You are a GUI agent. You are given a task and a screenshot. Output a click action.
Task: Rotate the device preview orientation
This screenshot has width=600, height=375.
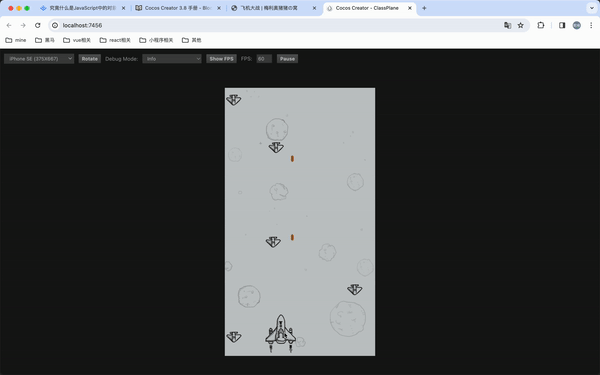(x=90, y=59)
